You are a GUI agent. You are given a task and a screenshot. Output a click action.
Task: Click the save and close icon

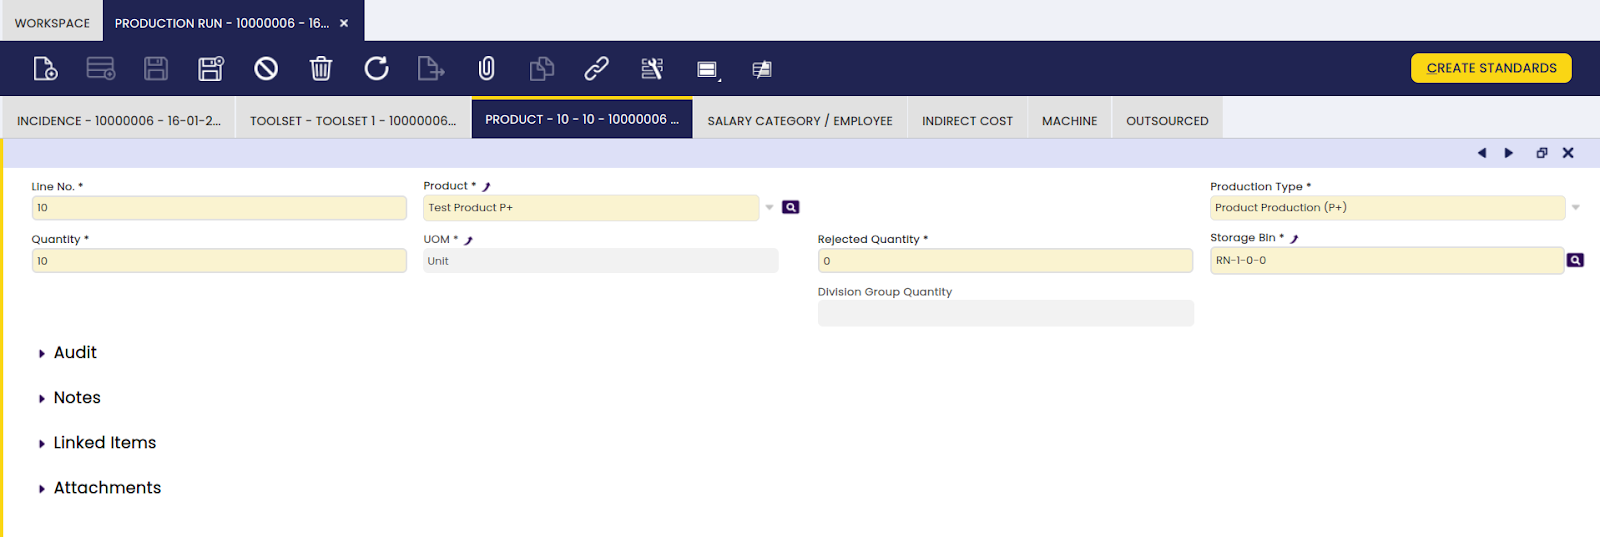tap(210, 69)
